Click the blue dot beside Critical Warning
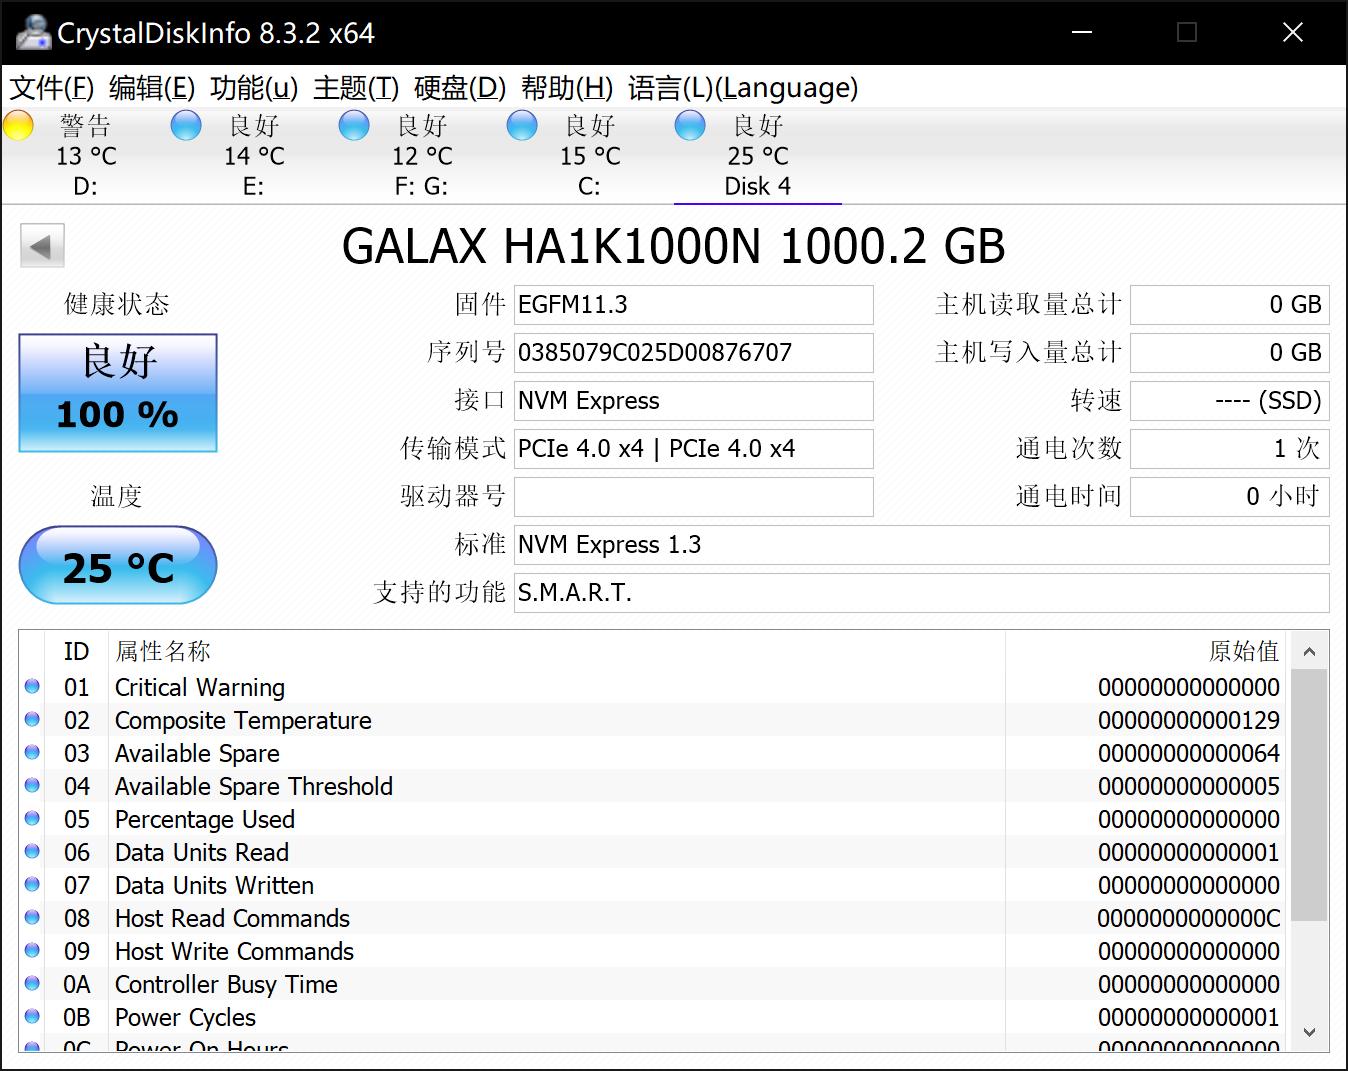The width and height of the screenshot is (1348, 1071). [31, 686]
